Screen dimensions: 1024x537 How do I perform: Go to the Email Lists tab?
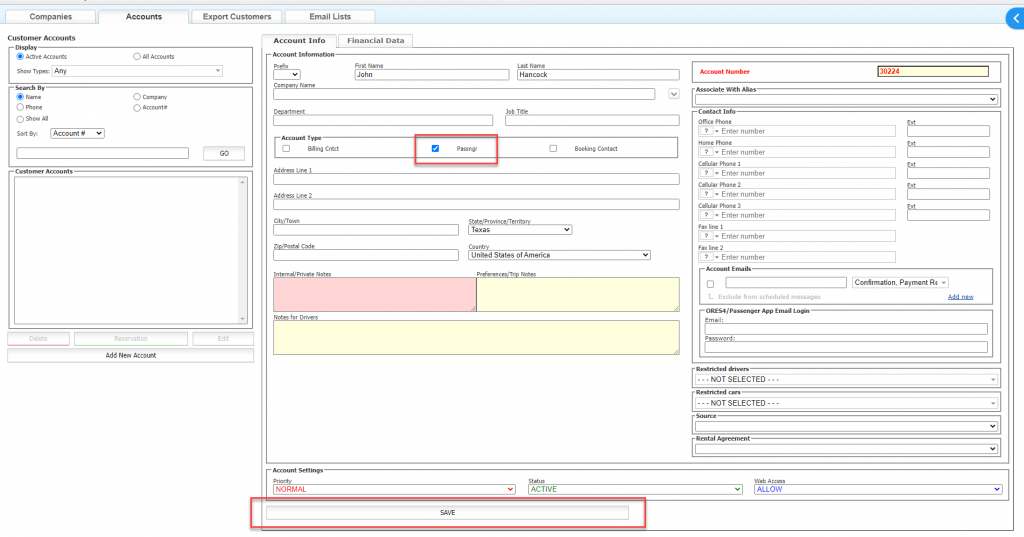click(330, 17)
